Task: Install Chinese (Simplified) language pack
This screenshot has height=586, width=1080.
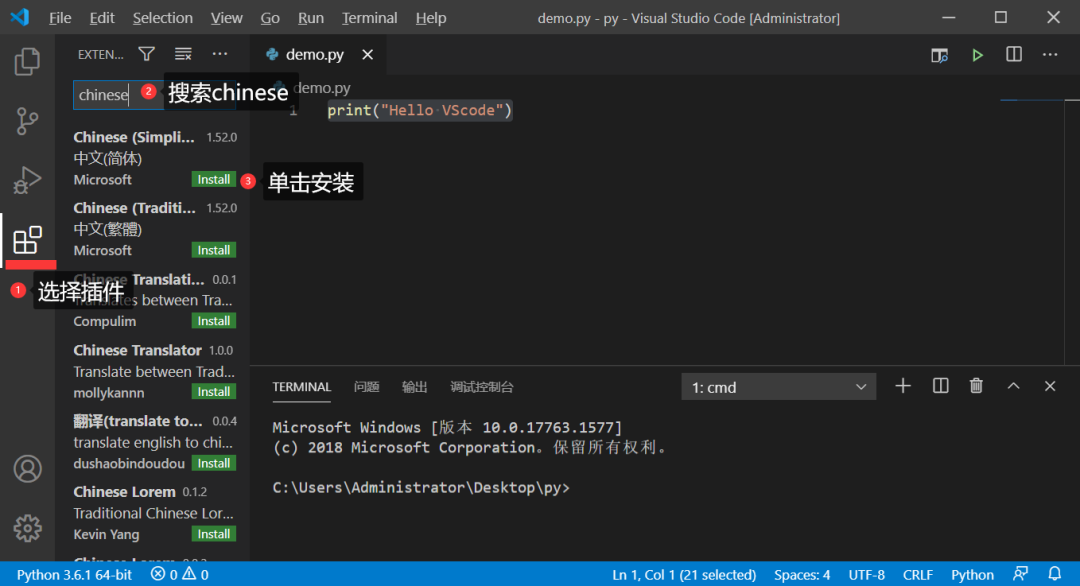Action: [x=214, y=179]
